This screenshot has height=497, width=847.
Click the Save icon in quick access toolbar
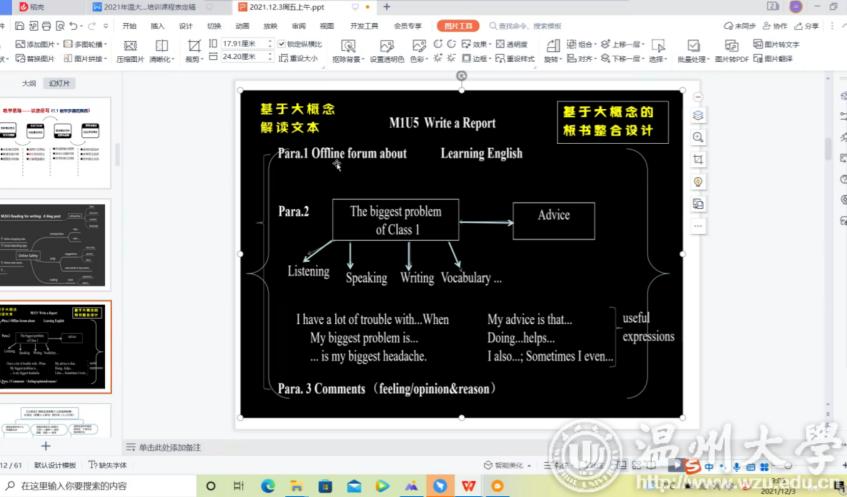(19, 26)
